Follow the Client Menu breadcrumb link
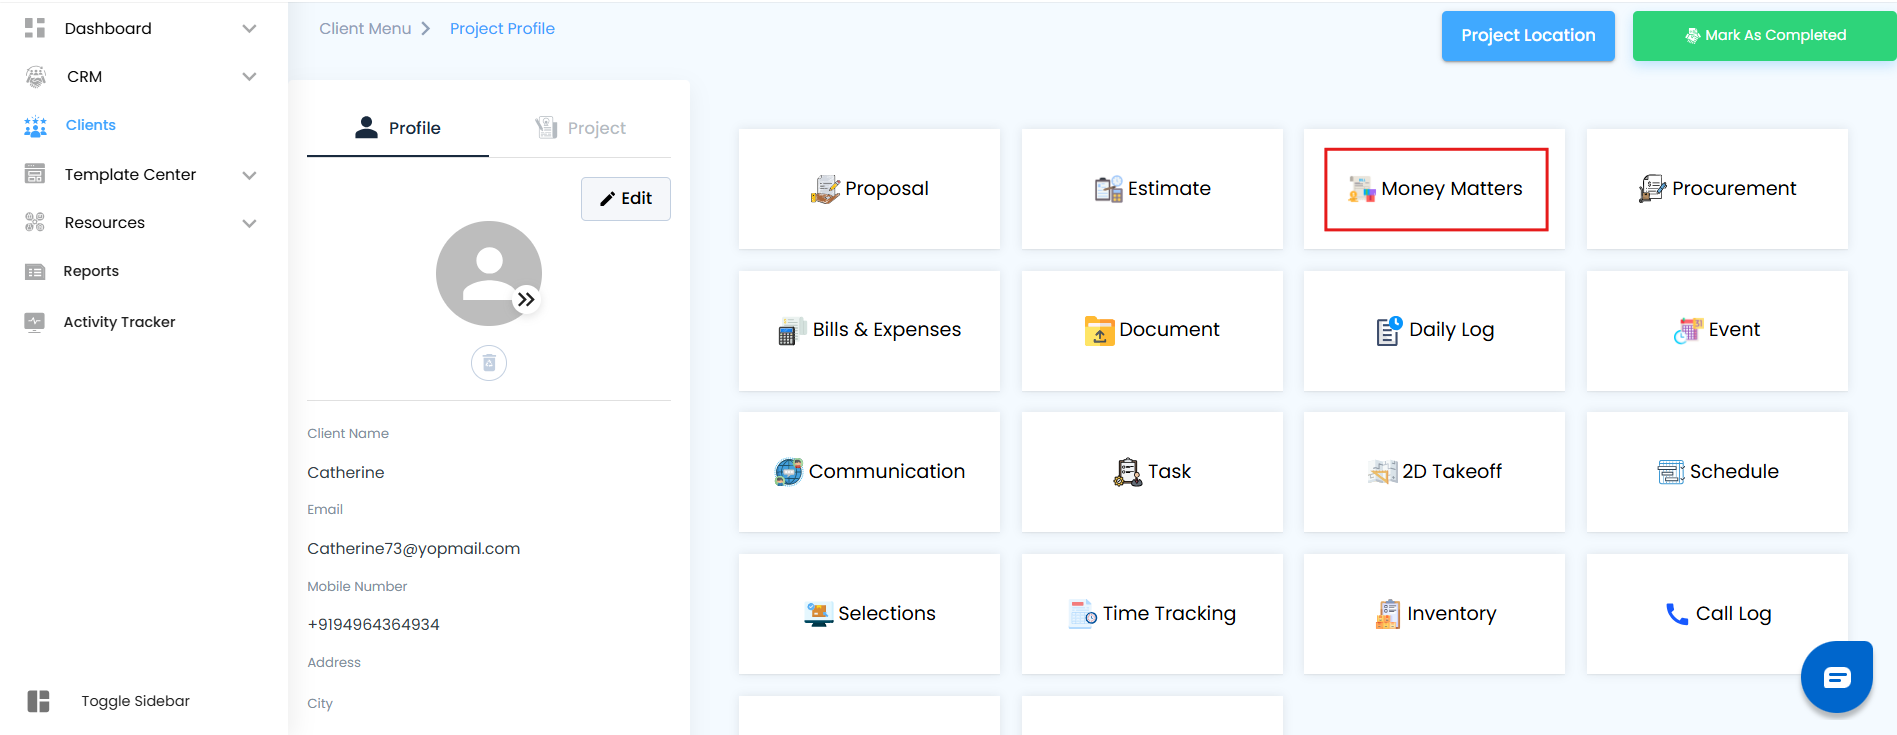 coord(365,29)
